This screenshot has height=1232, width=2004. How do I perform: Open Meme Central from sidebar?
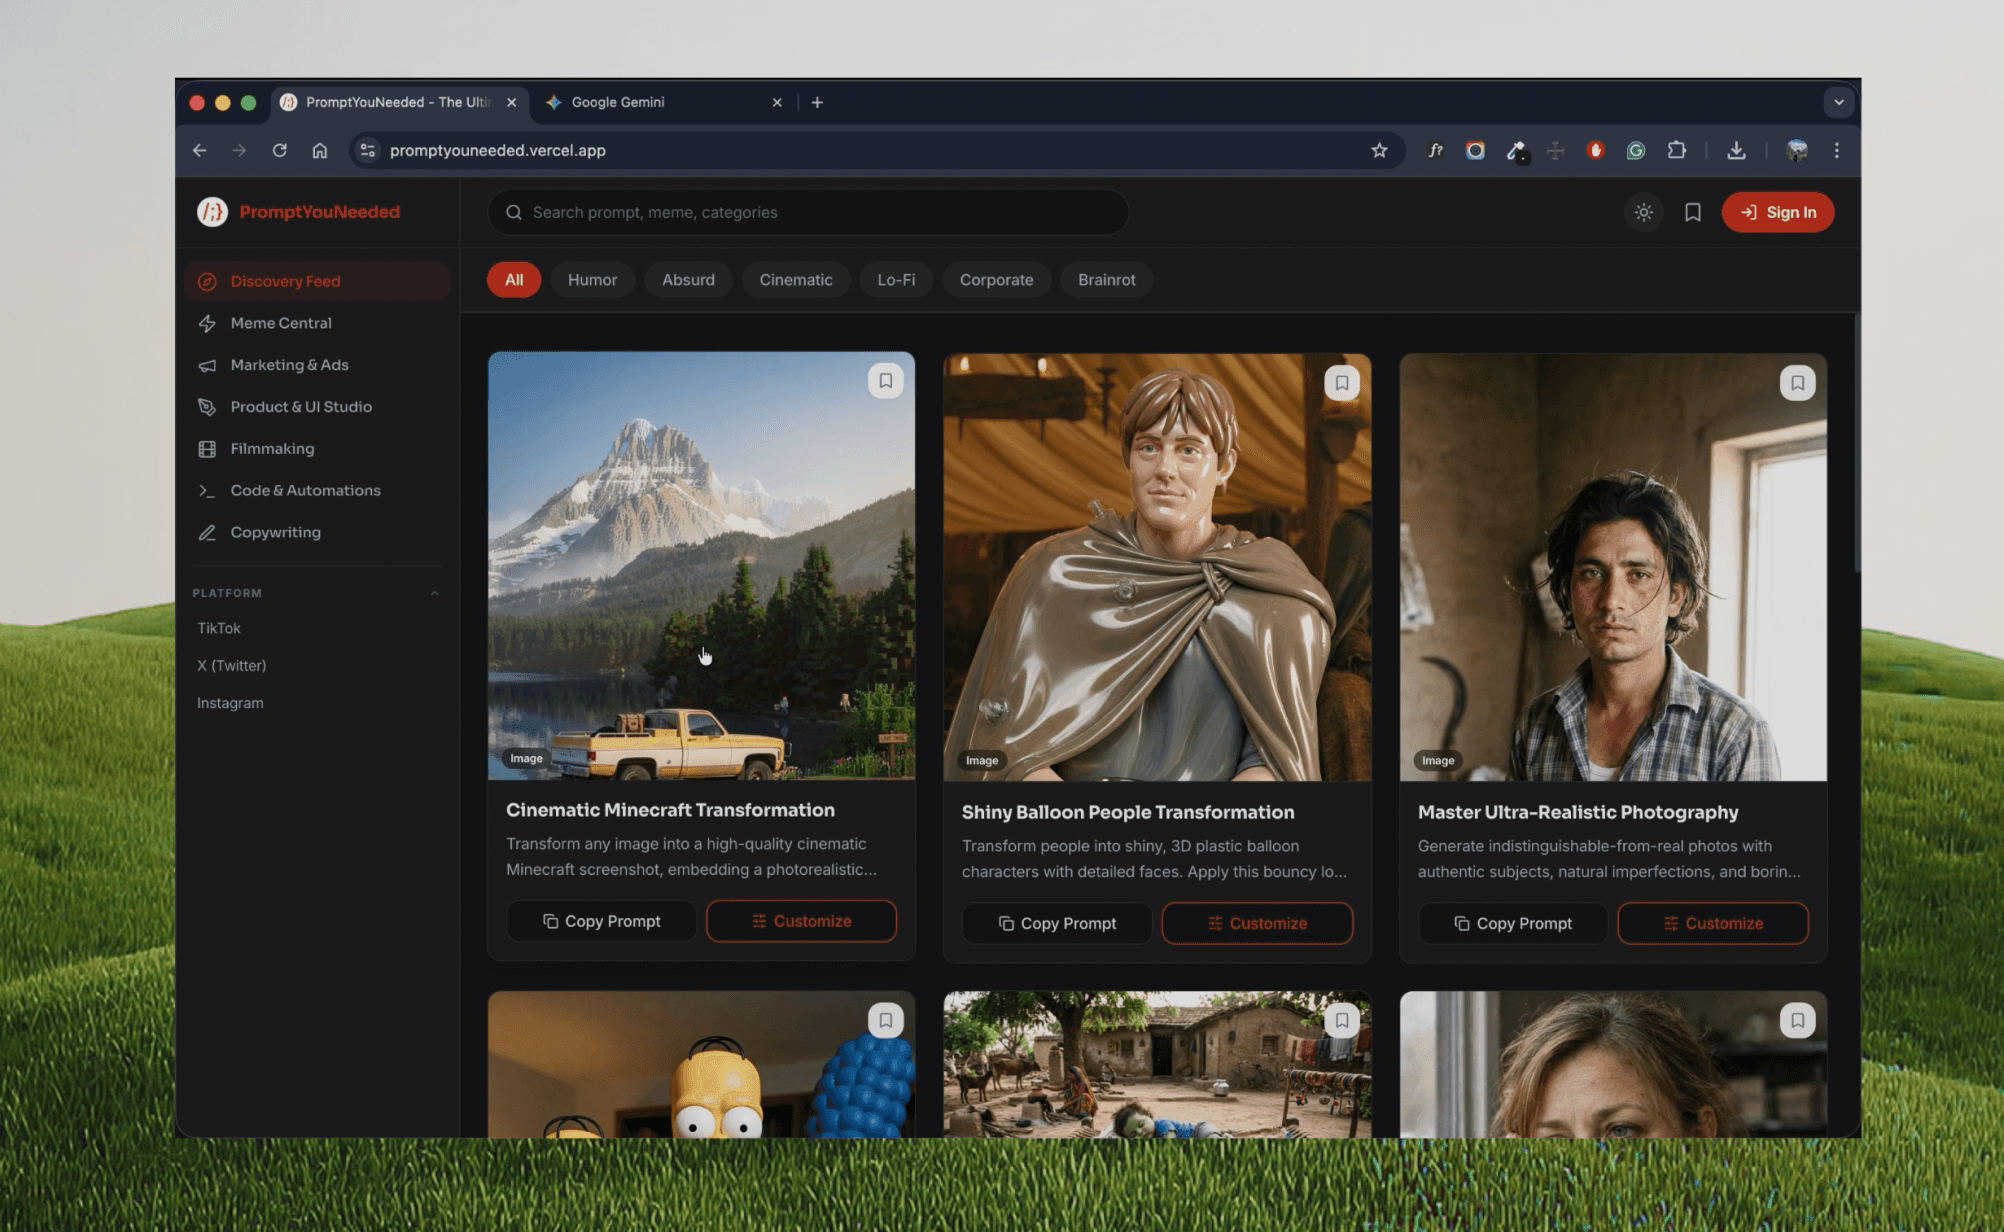coord(281,323)
